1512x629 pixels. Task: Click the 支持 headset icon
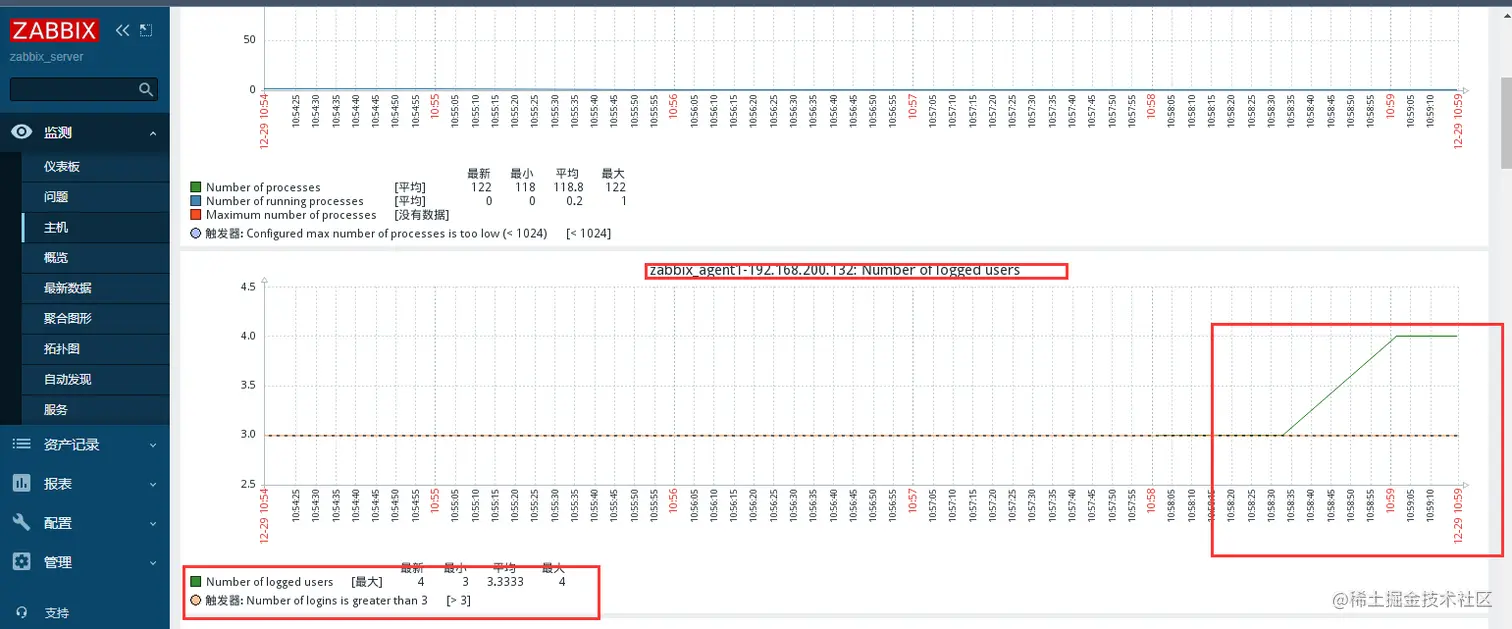(21, 612)
